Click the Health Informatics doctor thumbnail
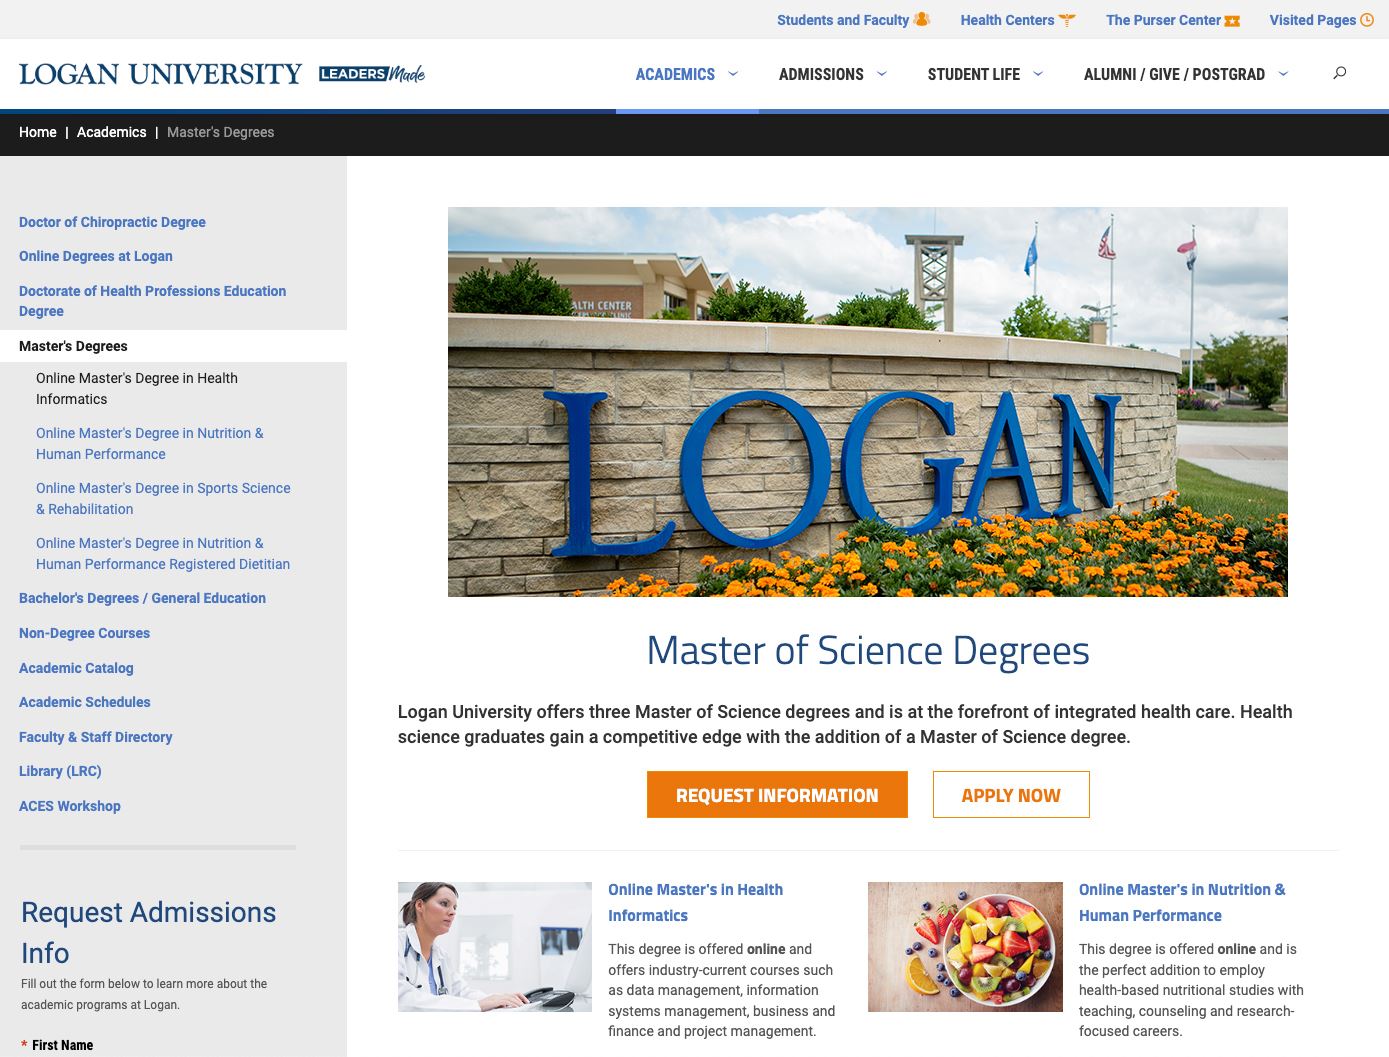1389x1057 pixels. (x=495, y=947)
